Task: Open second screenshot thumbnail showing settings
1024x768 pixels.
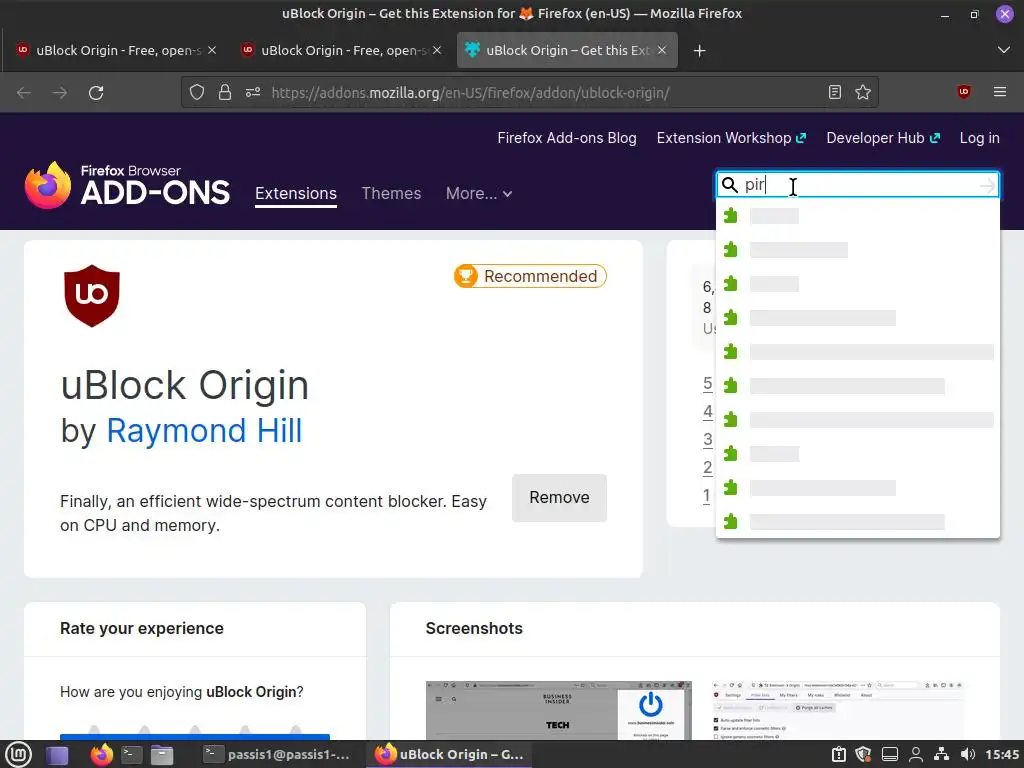Action: (x=838, y=711)
